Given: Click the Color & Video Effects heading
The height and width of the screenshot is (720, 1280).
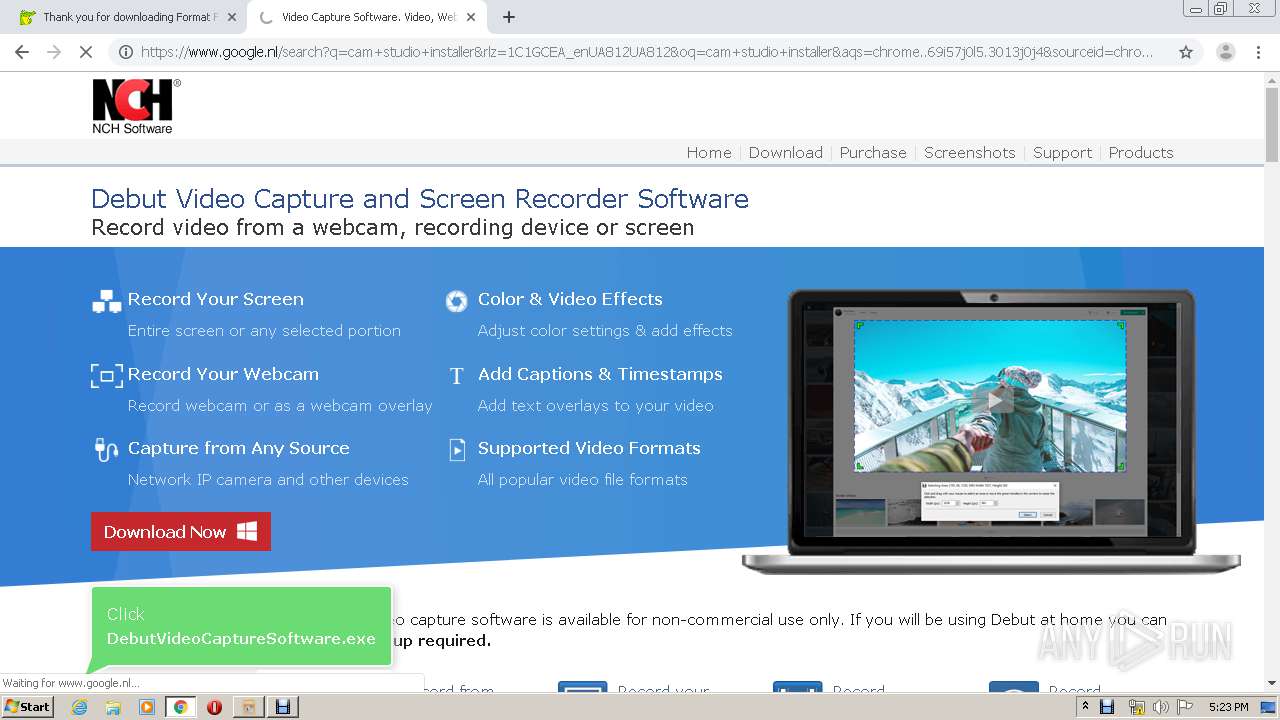Looking at the screenshot, I should (x=570, y=299).
